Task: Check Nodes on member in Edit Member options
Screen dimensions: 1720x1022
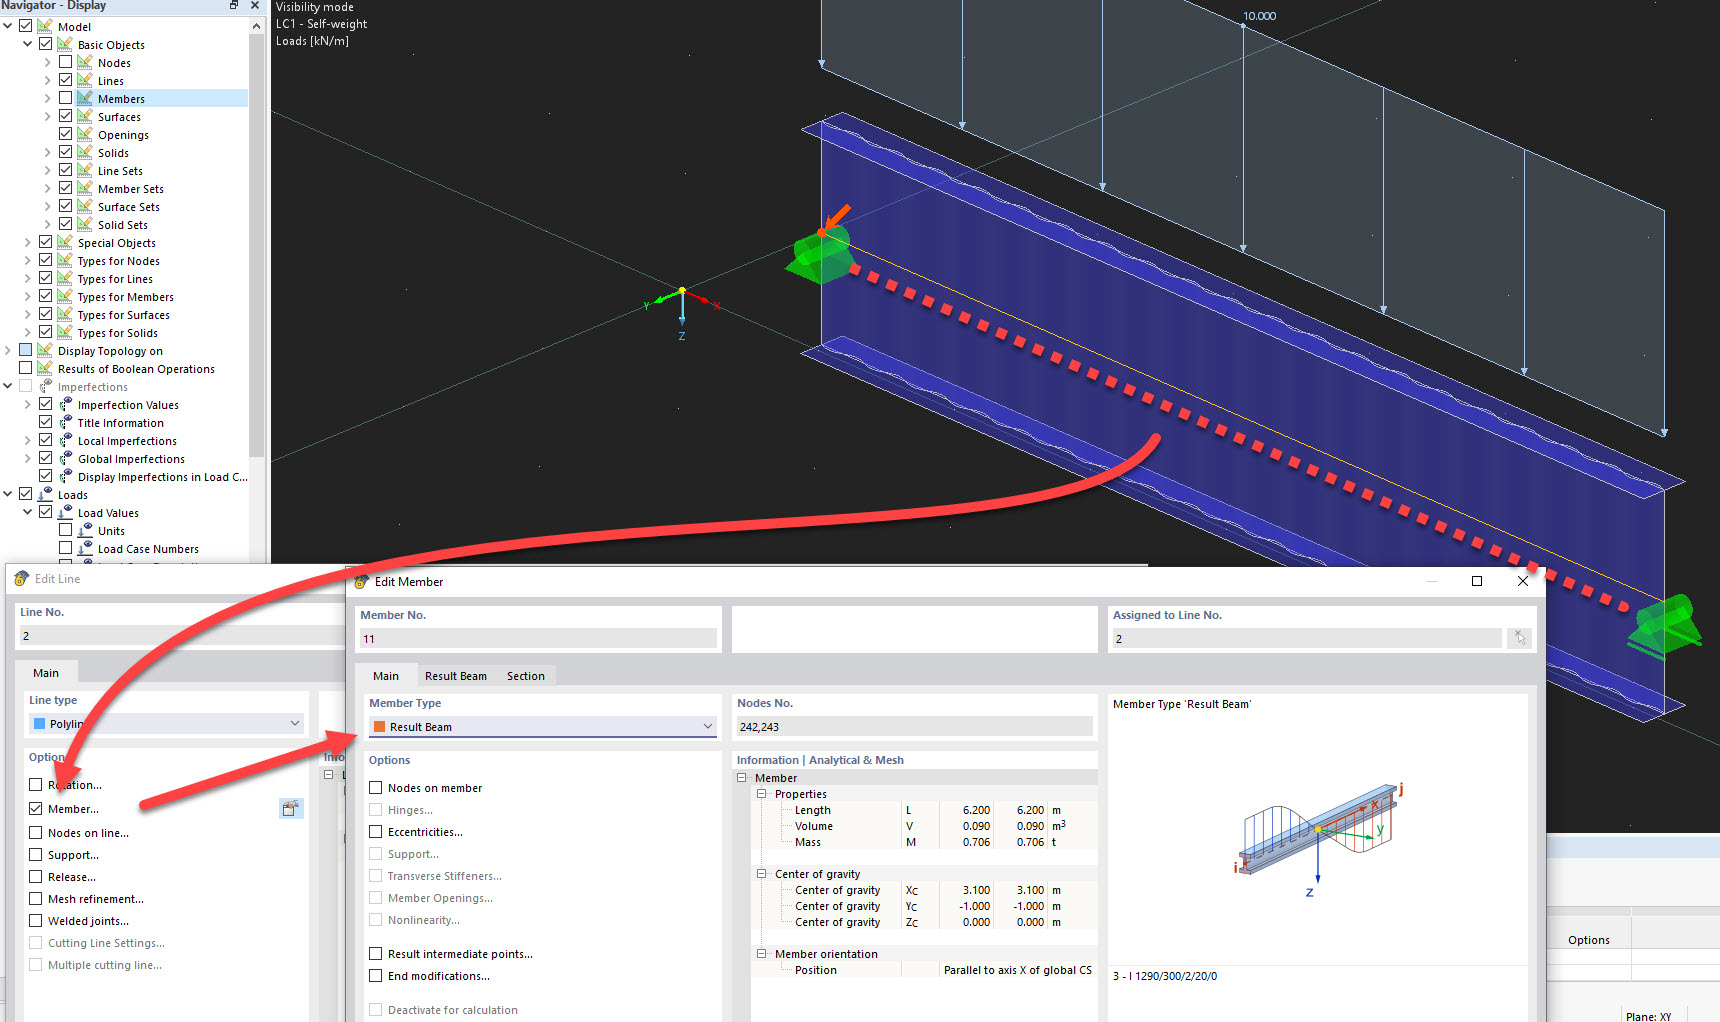Action: [375, 787]
